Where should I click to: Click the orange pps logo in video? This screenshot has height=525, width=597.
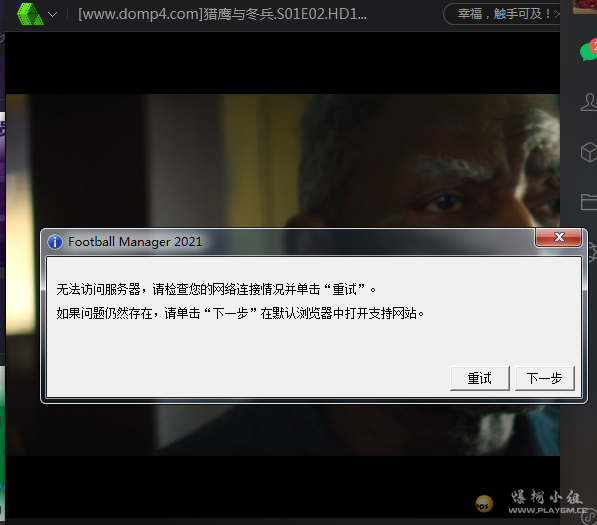point(484,504)
